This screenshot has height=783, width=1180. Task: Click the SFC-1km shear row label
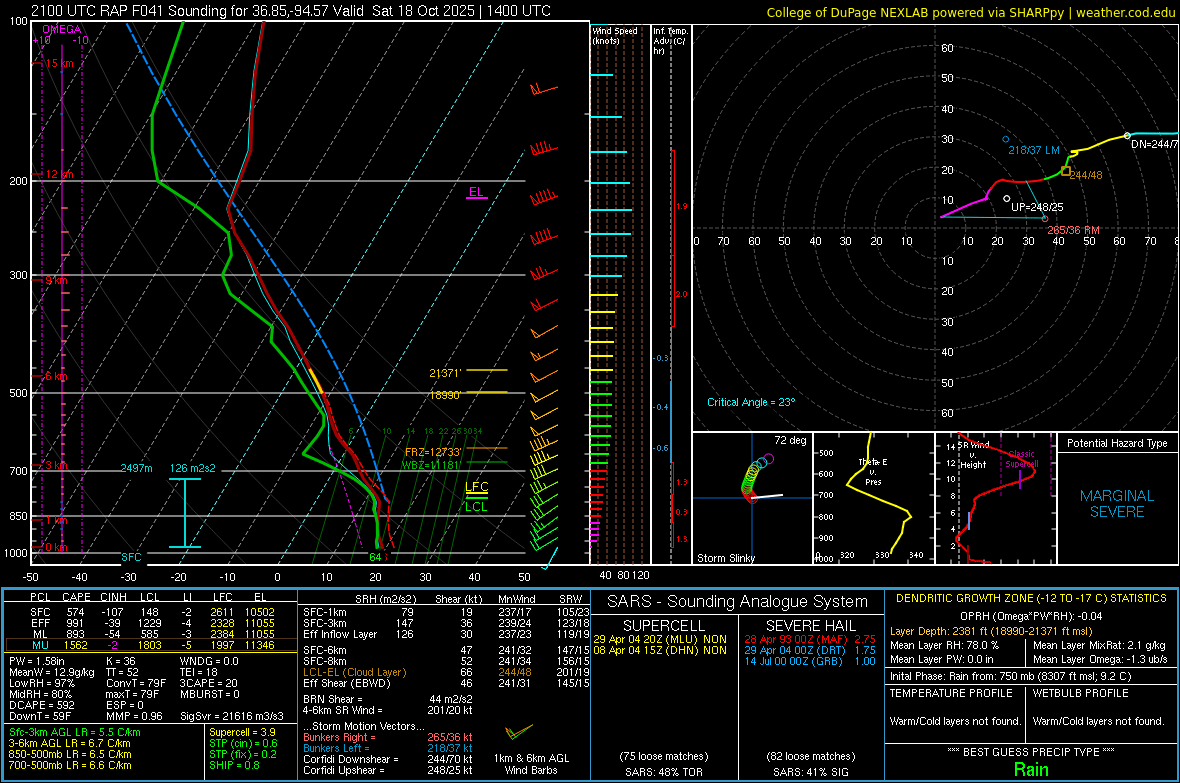[x=325, y=612]
